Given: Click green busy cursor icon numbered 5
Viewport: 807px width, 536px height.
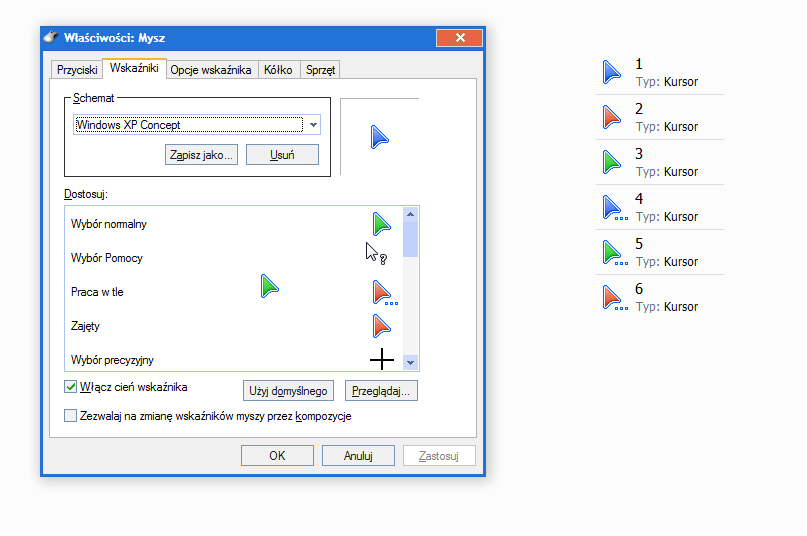Looking at the screenshot, I should 615,252.
